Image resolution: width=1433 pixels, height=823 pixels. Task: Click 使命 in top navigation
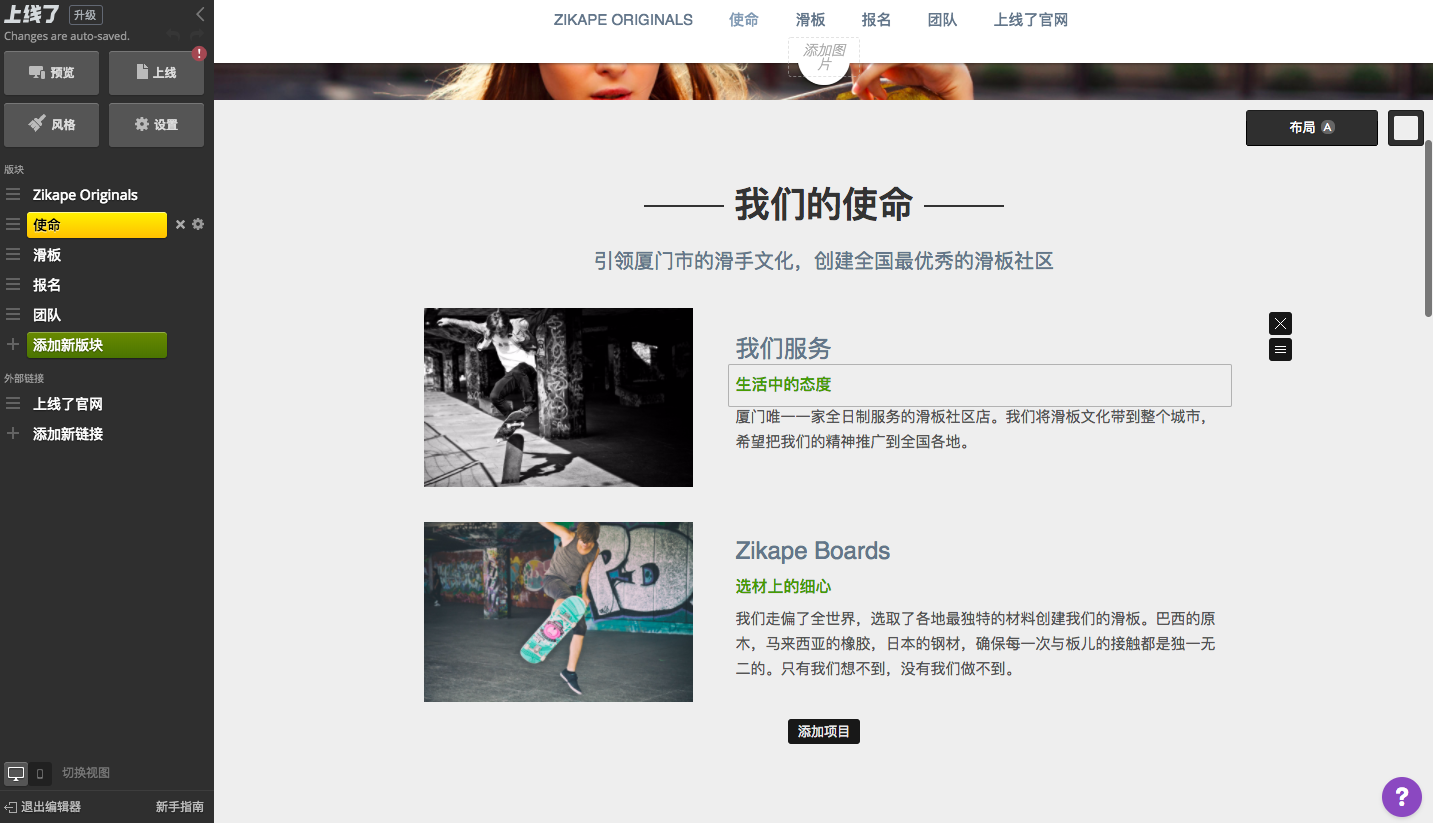tap(744, 20)
